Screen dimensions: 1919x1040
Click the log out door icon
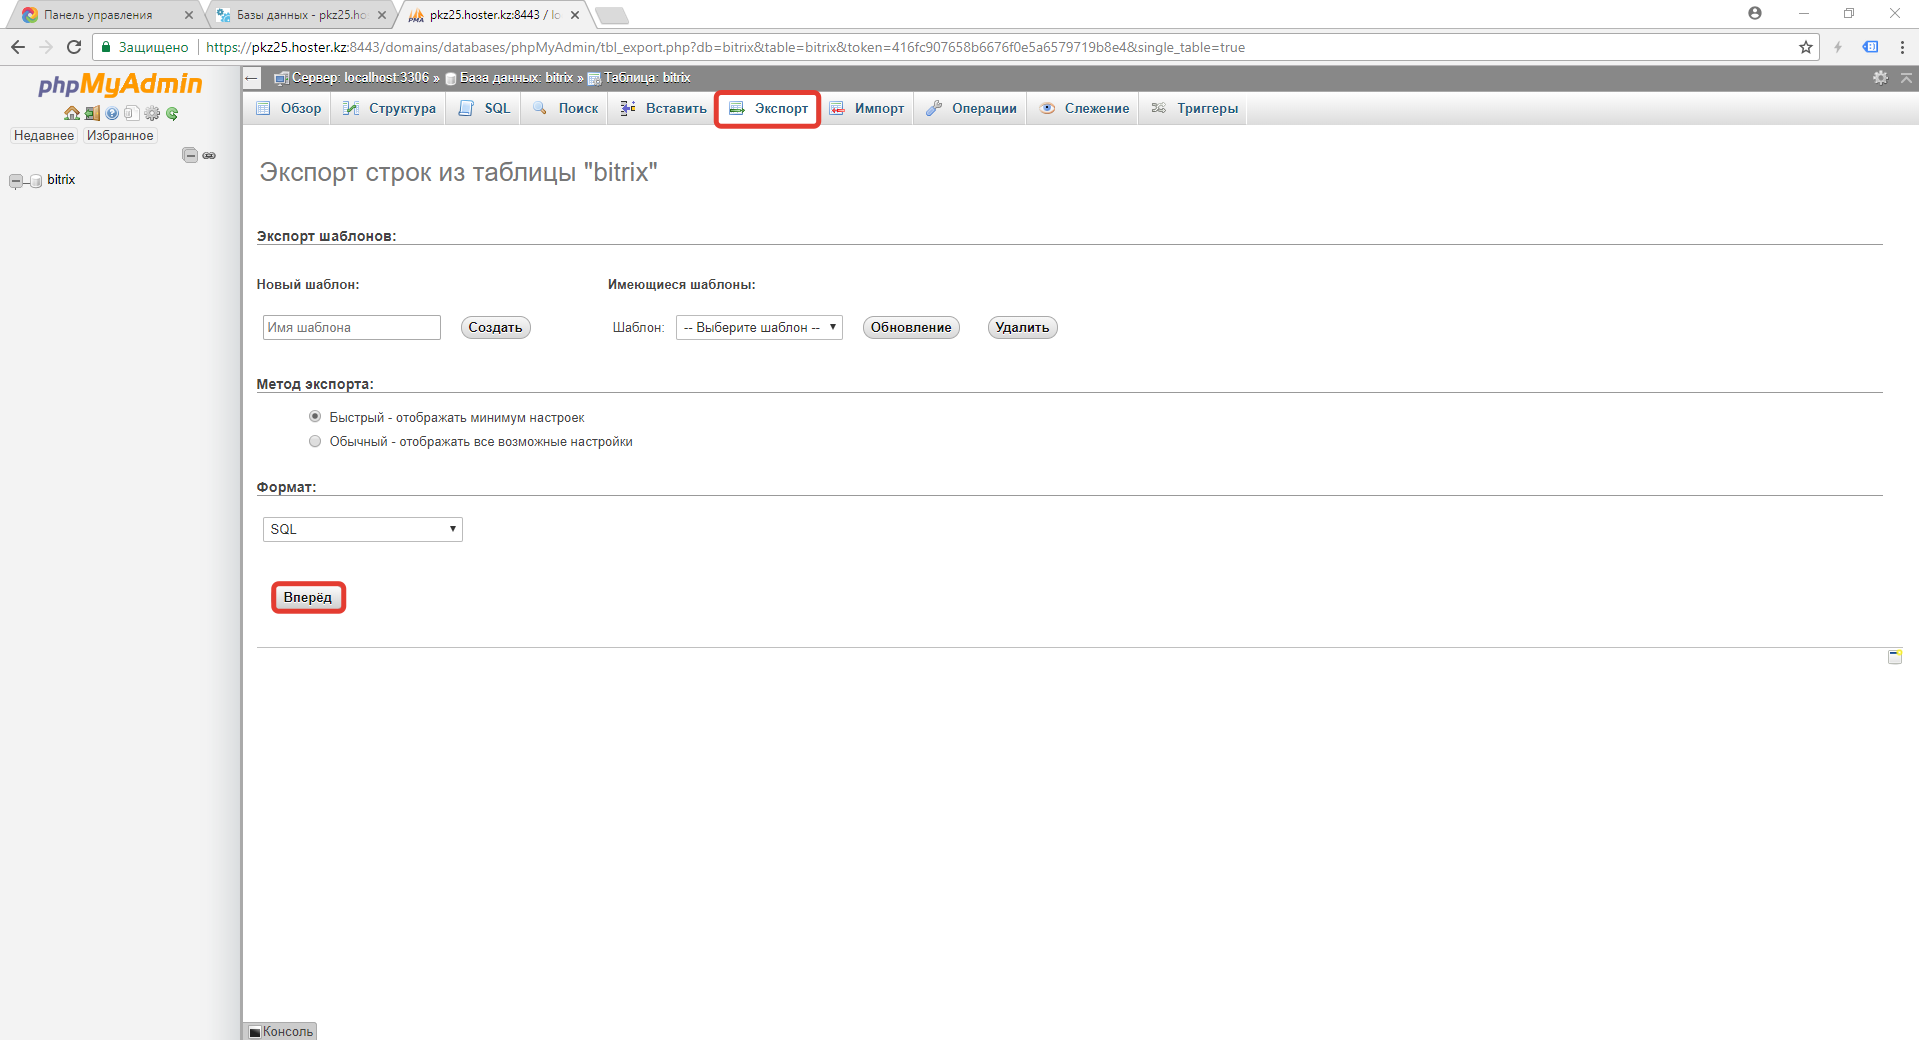[92, 114]
